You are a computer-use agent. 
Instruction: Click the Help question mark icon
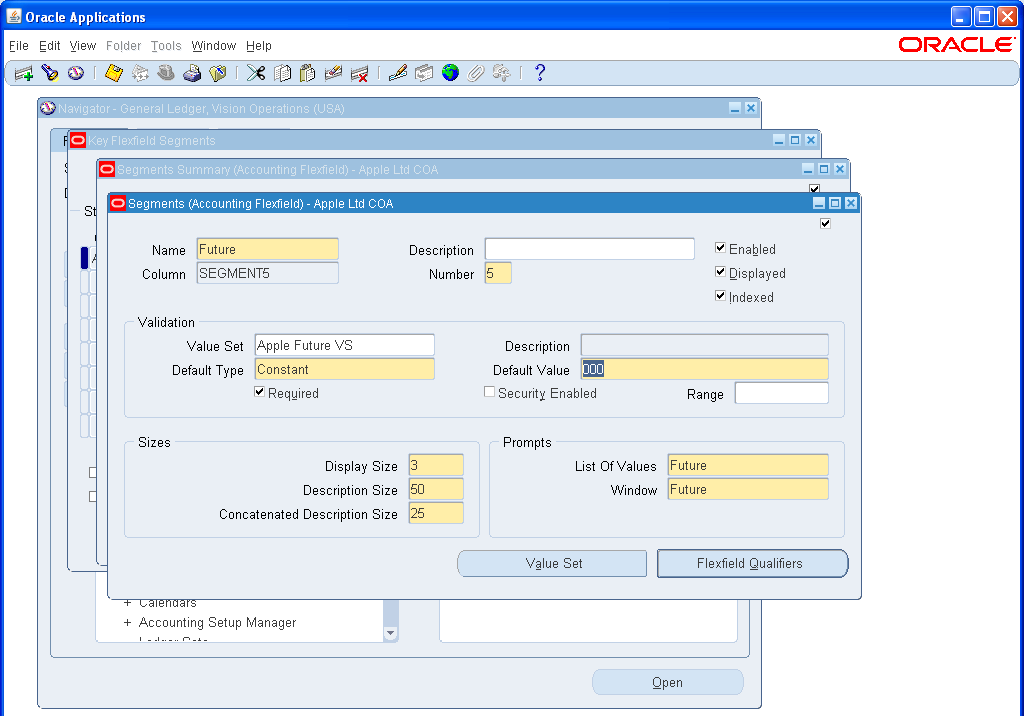pyautogui.click(x=540, y=72)
